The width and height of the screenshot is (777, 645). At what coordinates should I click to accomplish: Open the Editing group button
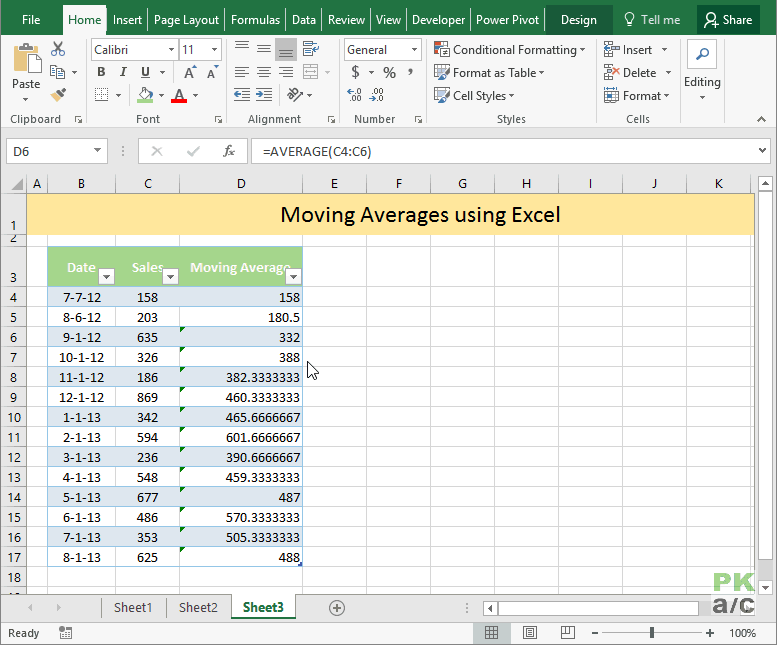click(702, 71)
